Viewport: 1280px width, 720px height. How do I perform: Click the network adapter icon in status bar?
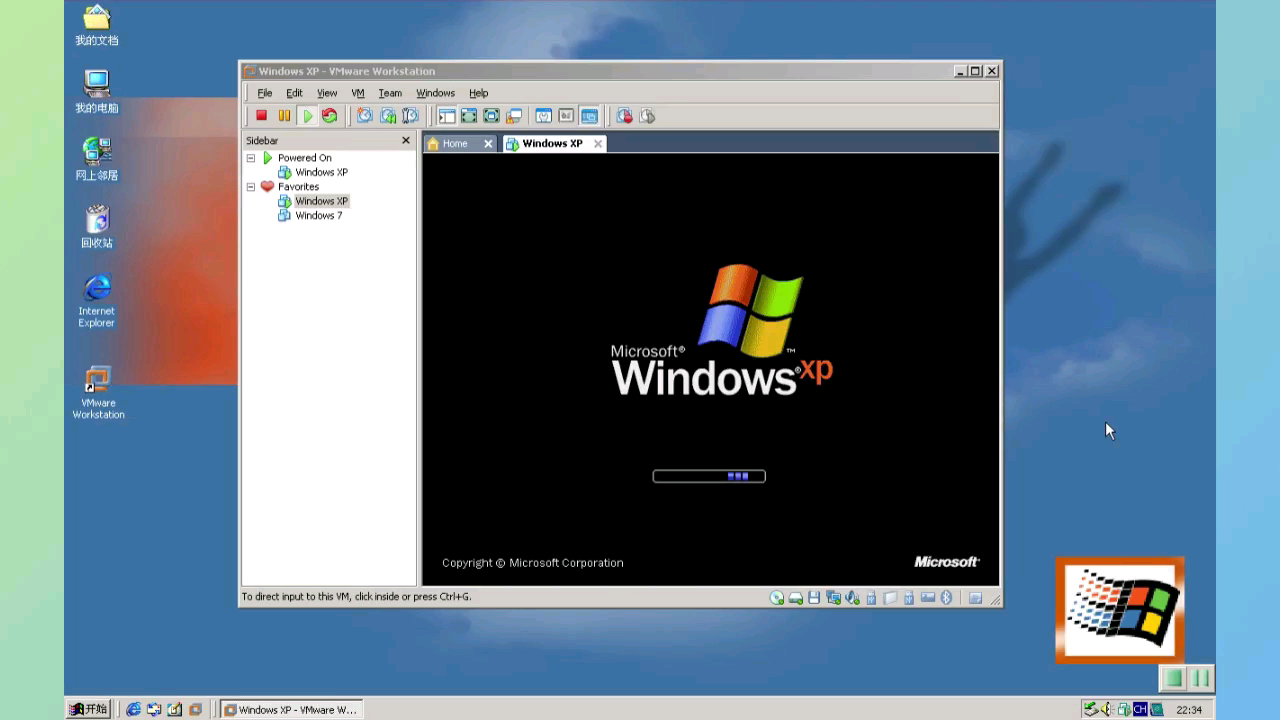[x=833, y=597]
